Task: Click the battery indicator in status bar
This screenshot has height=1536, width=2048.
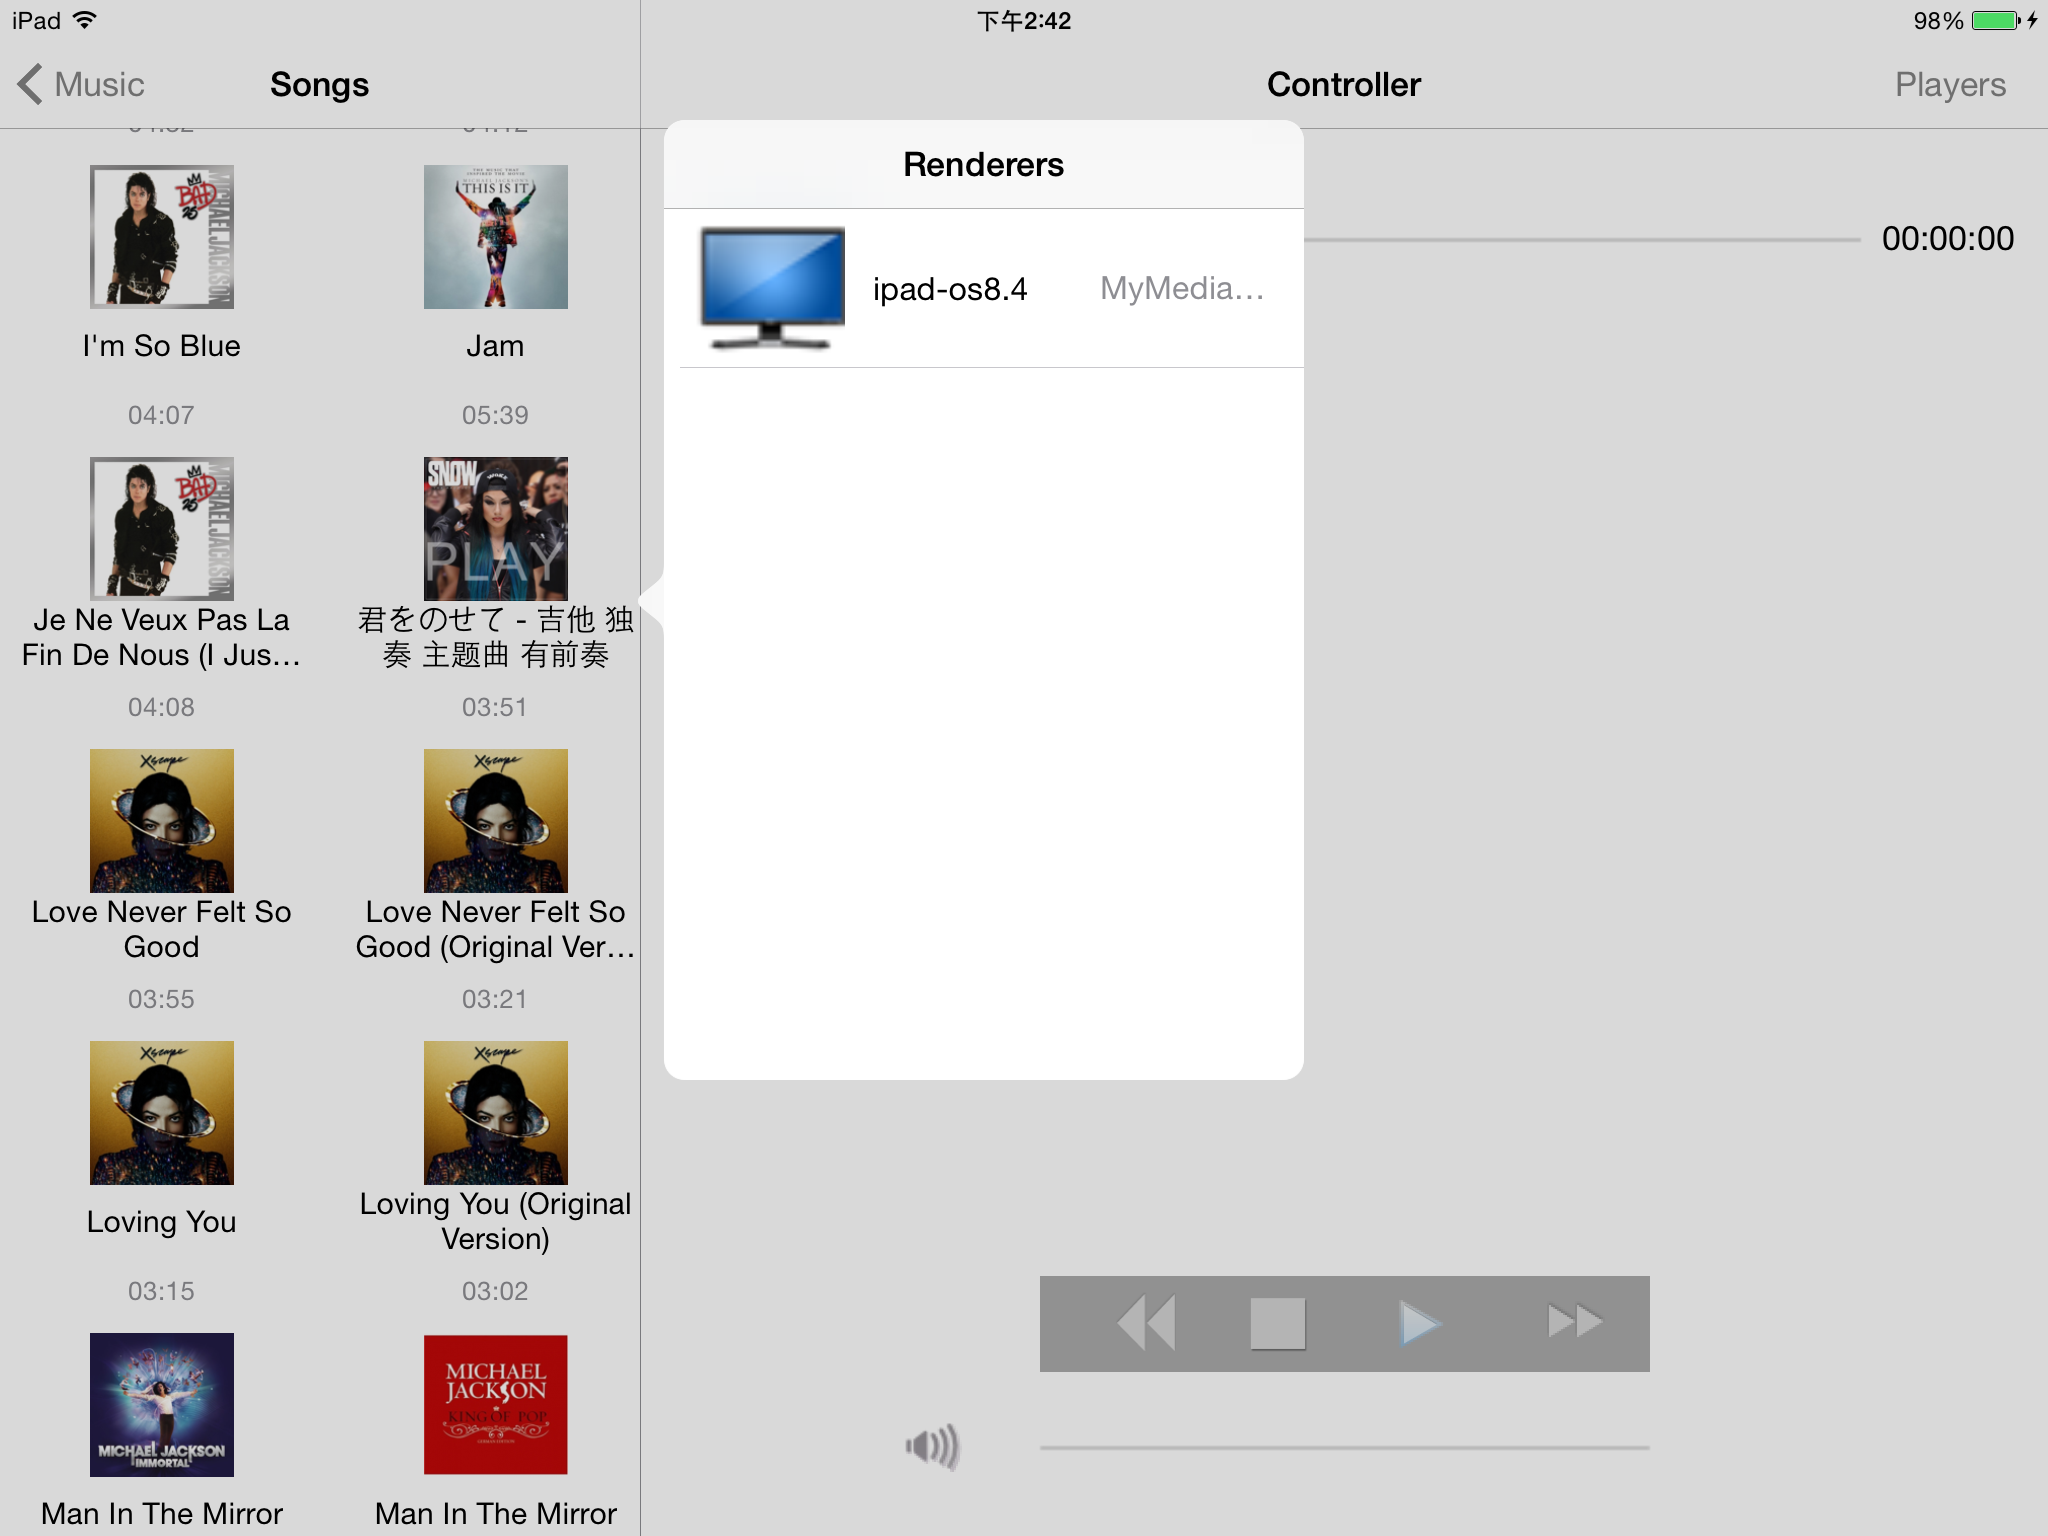Action: 1995,20
